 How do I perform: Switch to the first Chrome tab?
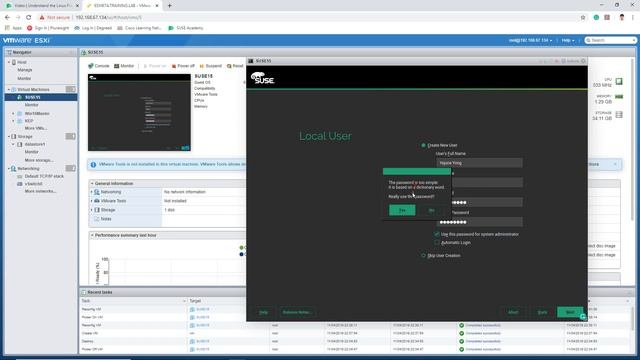coord(41,6)
